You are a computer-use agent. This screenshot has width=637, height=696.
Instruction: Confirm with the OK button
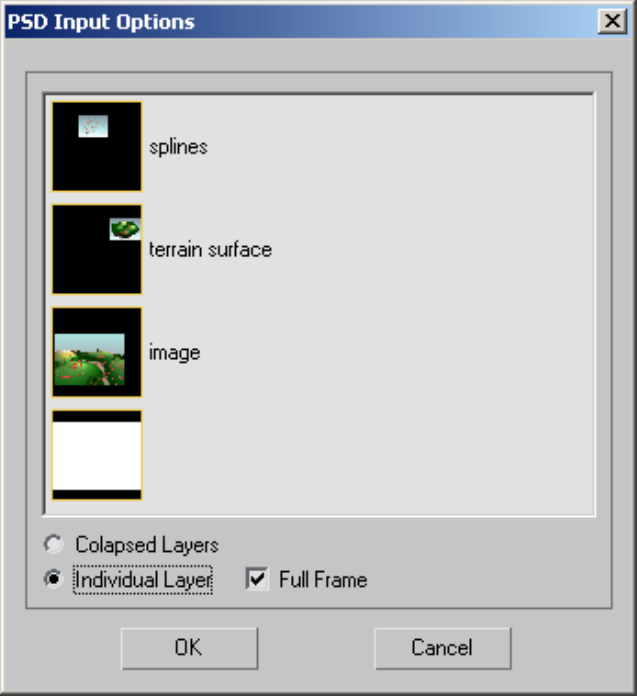(190, 648)
